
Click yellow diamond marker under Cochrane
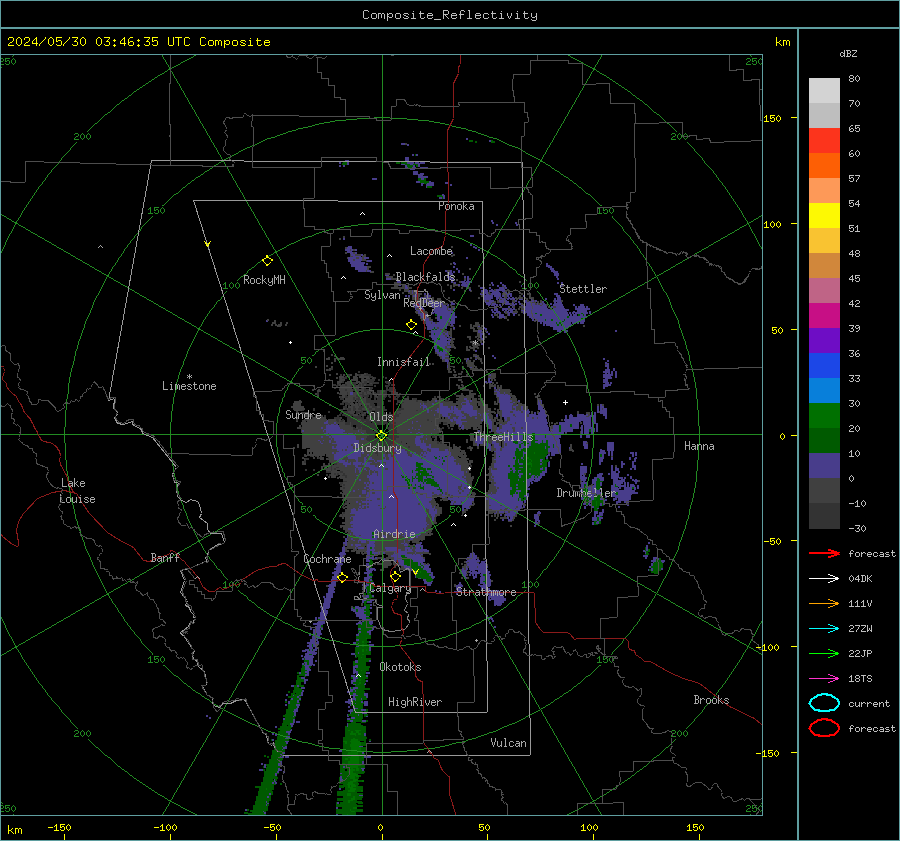pyautogui.click(x=342, y=577)
